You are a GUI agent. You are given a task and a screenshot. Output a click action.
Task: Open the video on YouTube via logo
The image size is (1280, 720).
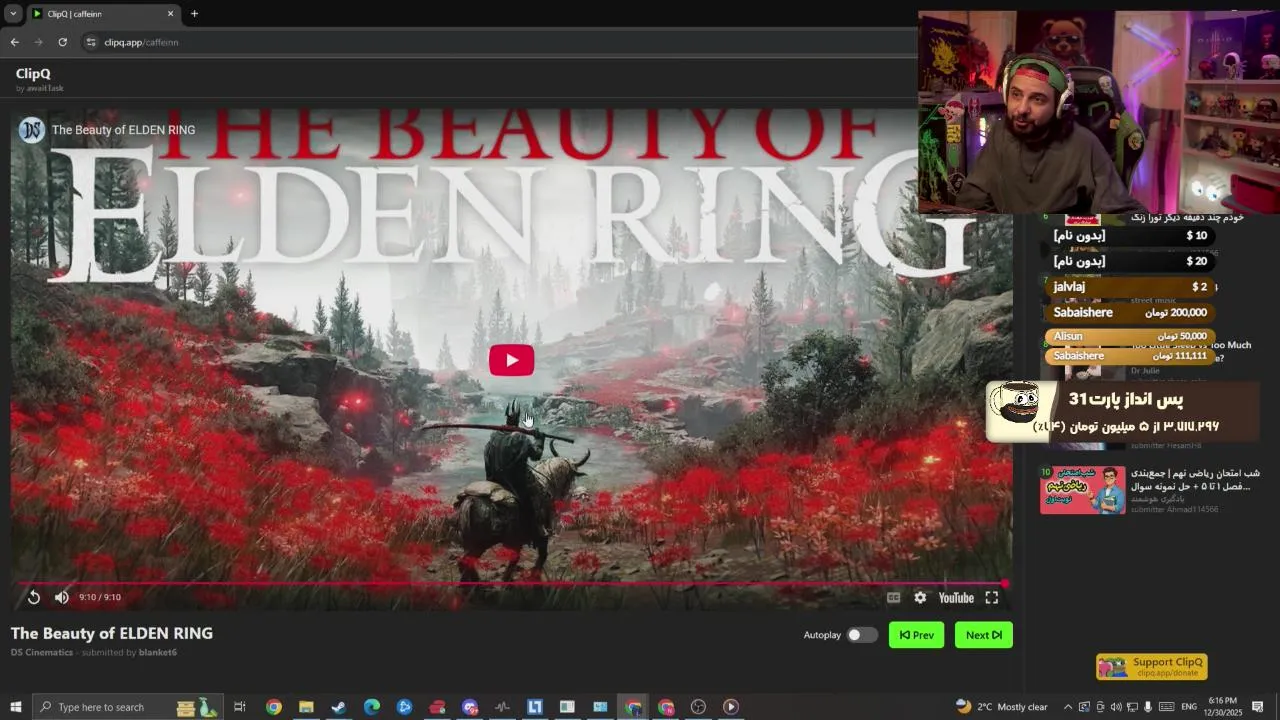956,597
